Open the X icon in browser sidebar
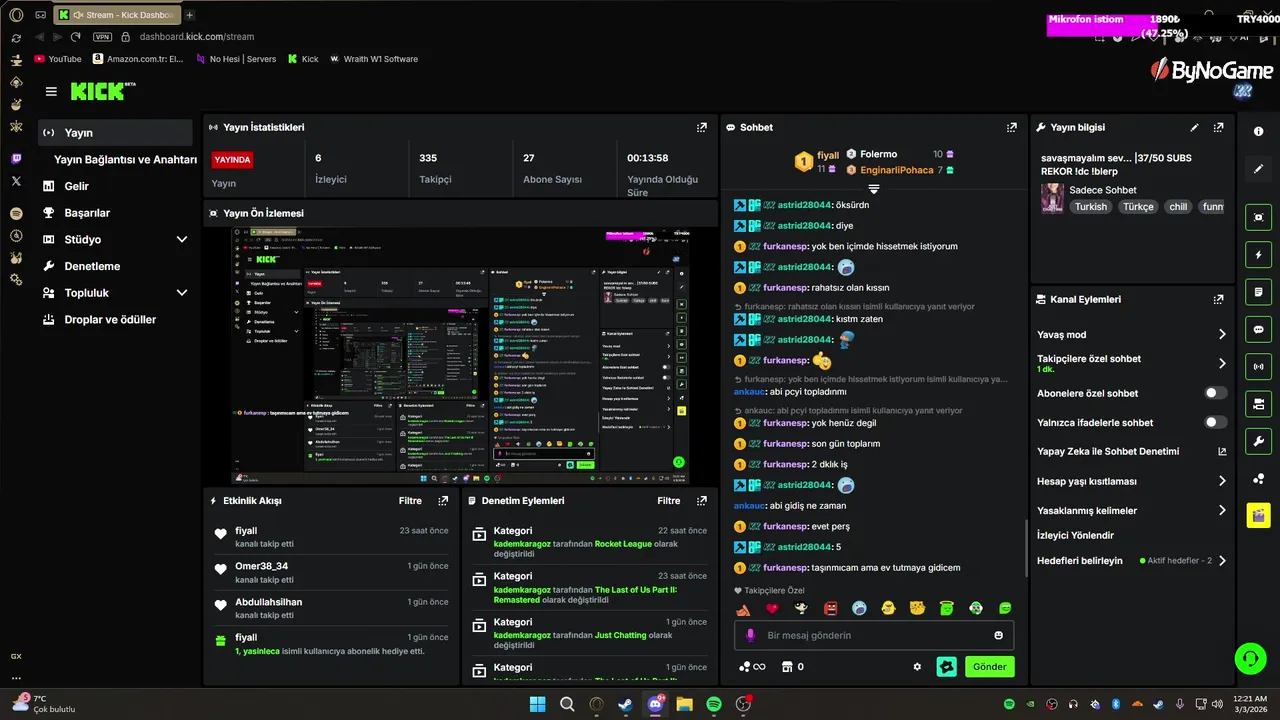This screenshot has height=720, width=1280. (16, 181)
